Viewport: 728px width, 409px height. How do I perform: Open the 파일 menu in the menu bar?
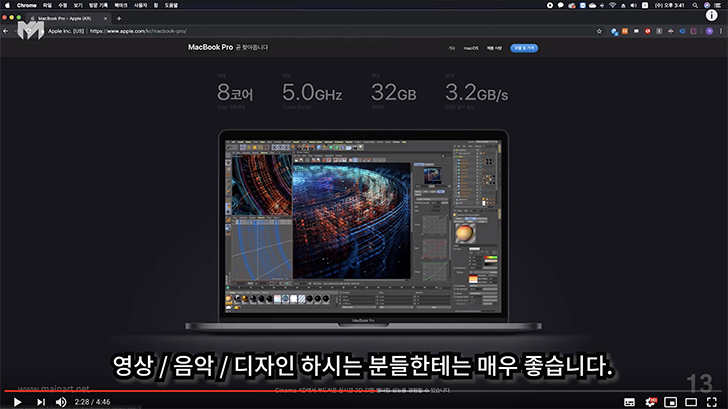pyautogui.click(x=47, y=5)
